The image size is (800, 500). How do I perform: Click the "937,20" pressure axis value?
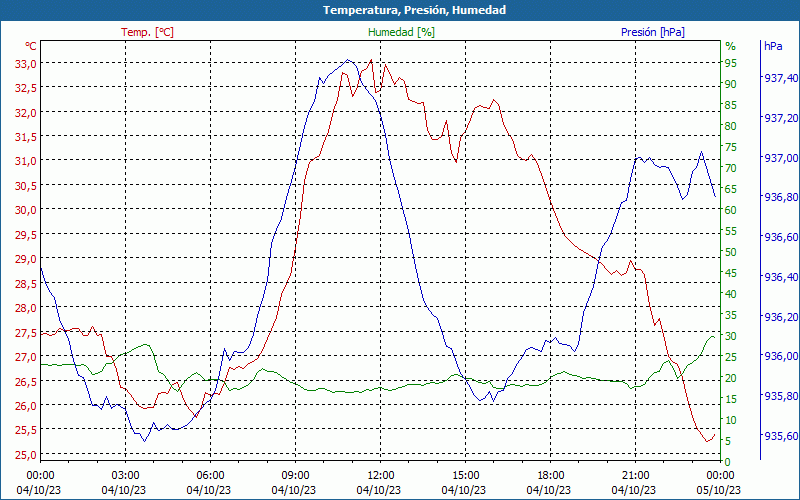click(x=780, y=118)
